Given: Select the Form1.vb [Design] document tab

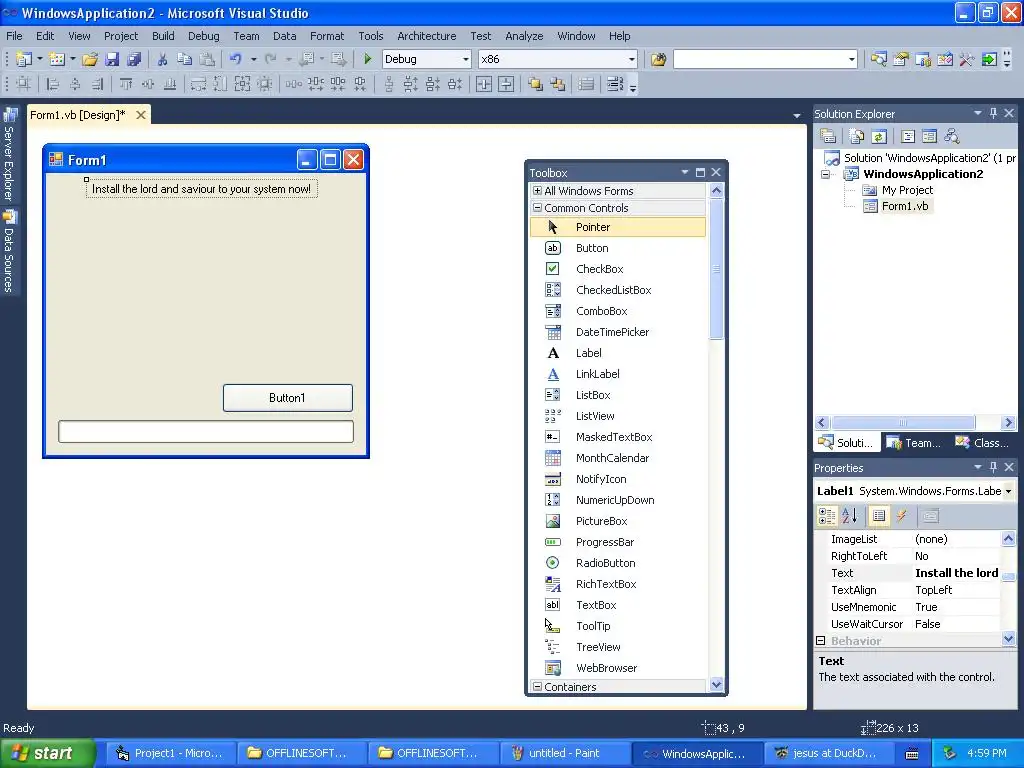Looking at the screenshot, I should click(x=78, y=115).
